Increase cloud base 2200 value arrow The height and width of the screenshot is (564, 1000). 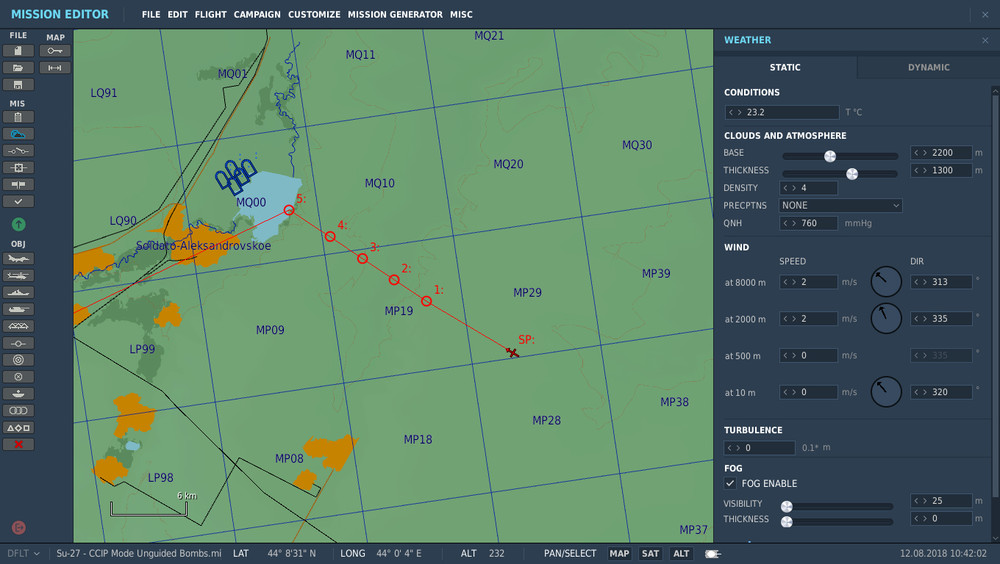pyautogui.click(x=925, y=153)
